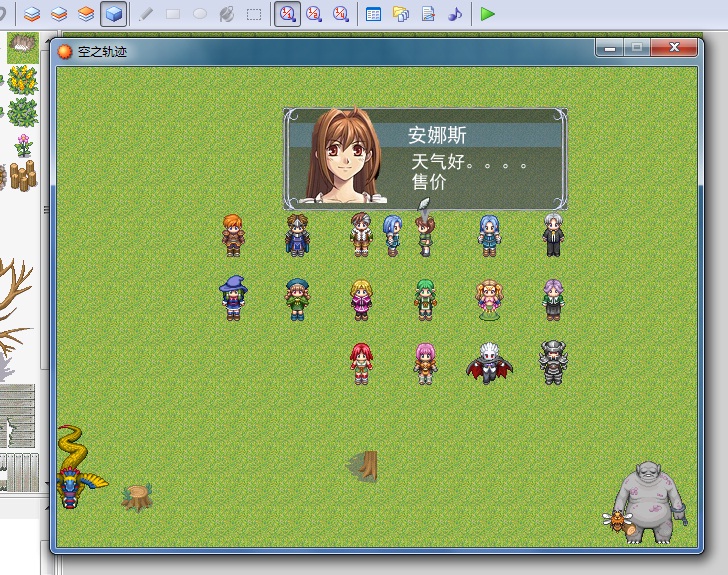Pick the dashed Select tool
Viewport: 728px width, 575px height.
(x=254, y=14)
